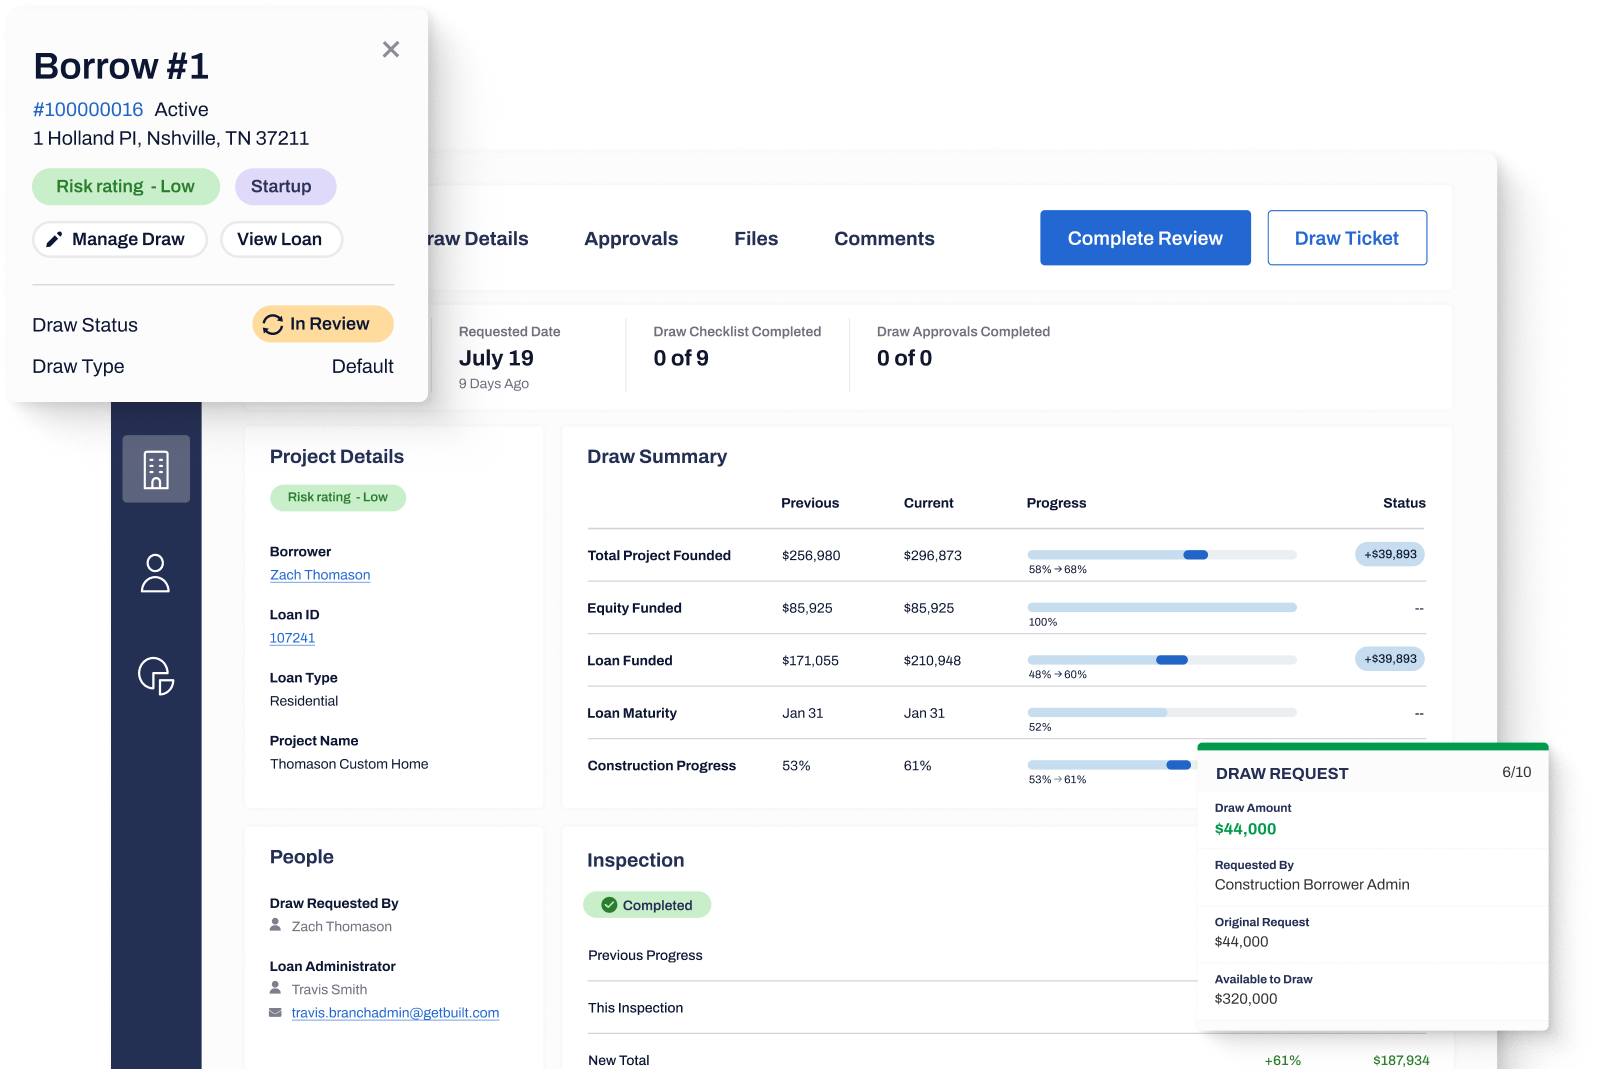Click the View Loan button

[281, 240]
